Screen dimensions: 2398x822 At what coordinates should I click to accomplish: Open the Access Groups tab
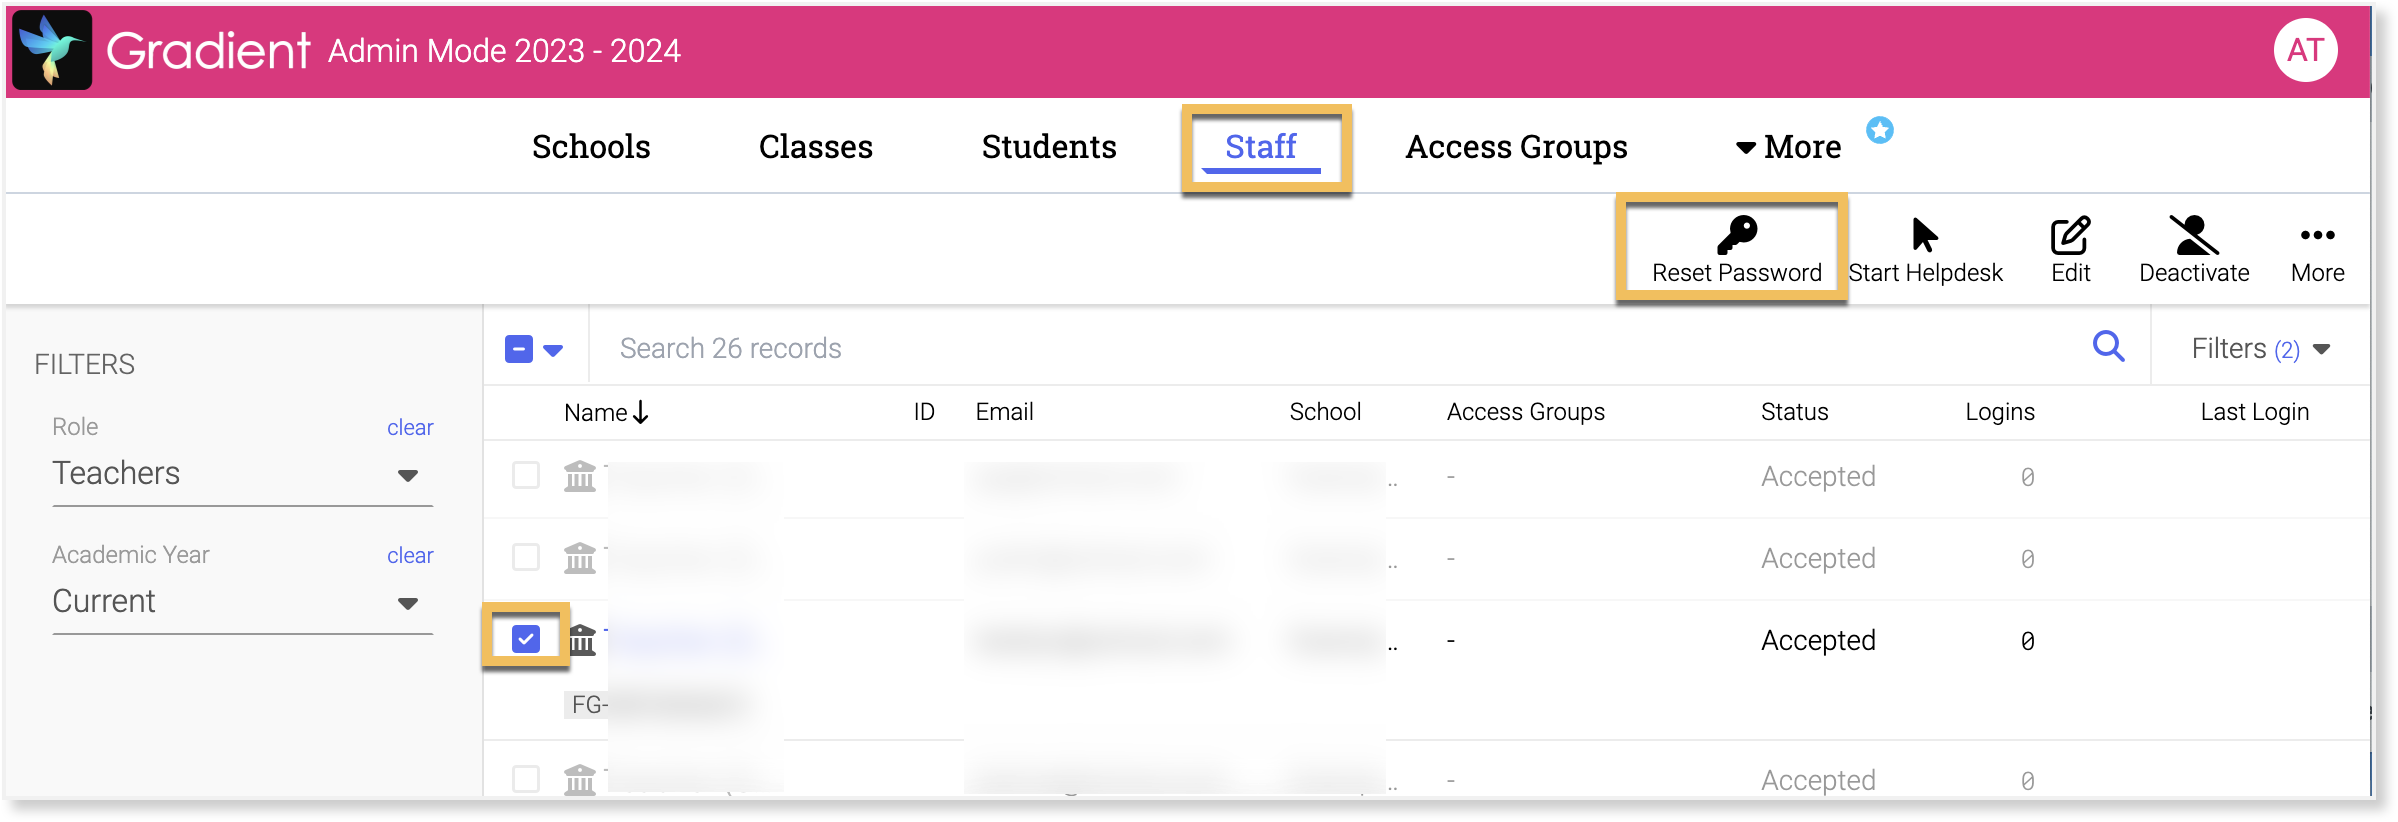tap(1516, 147)
